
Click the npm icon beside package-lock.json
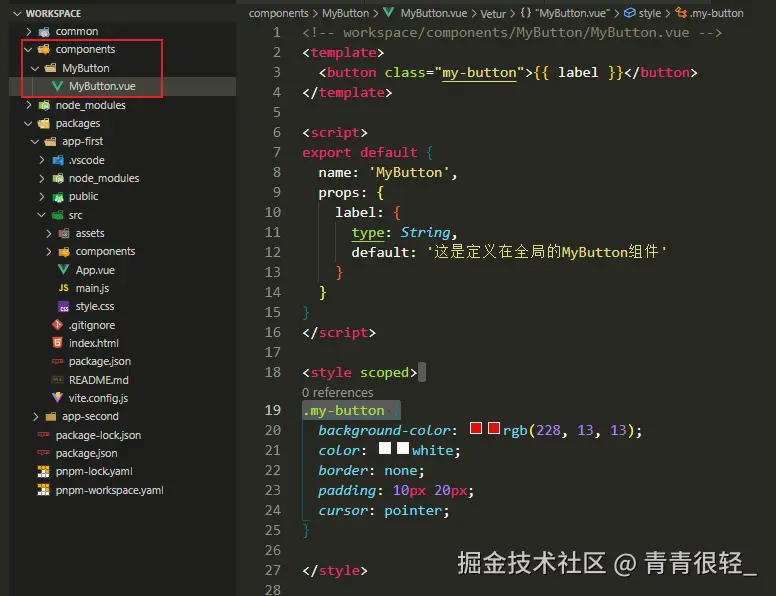pyautogui.click(x=44, y=435)
